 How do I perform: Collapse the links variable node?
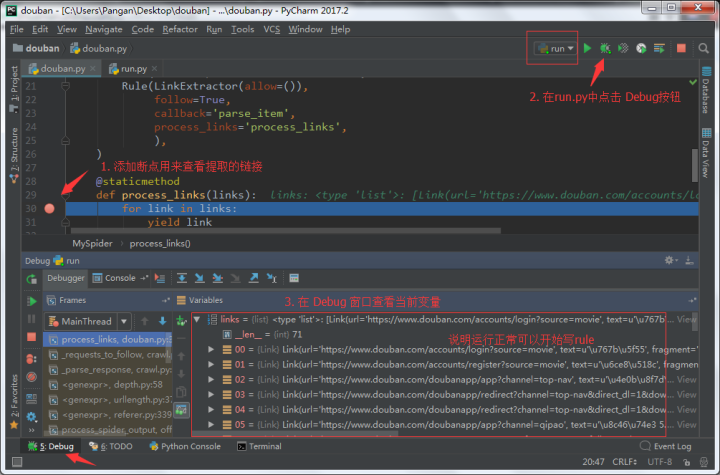click(197, 319)
